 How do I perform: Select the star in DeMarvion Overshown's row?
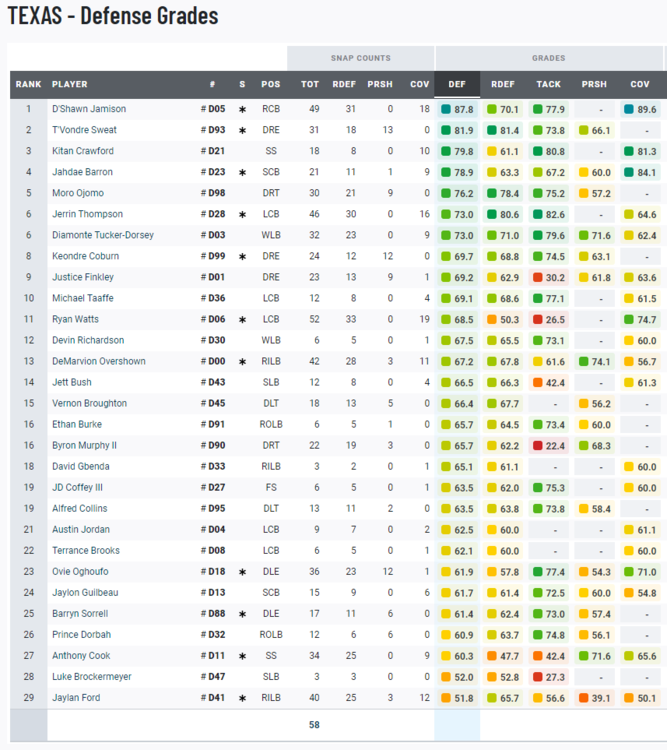pyautogui.click(x=242, y=361)
